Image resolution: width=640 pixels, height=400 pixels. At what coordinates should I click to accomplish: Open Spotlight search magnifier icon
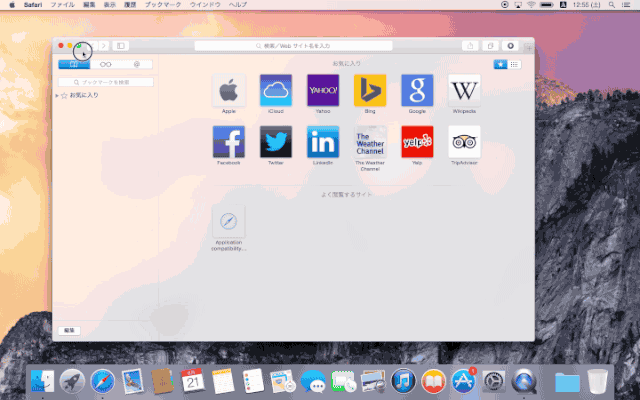(612, 5)
